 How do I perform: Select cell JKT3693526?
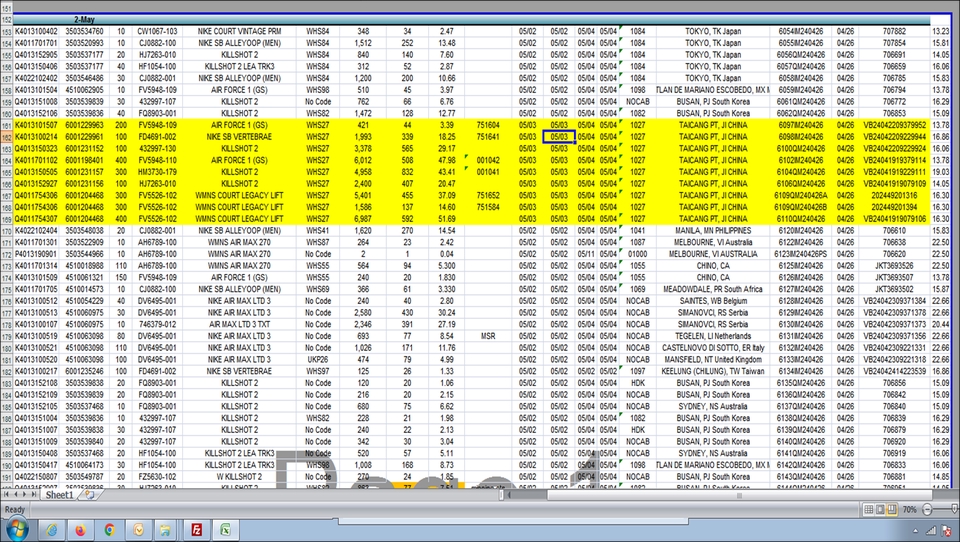[x=894, y=266]
